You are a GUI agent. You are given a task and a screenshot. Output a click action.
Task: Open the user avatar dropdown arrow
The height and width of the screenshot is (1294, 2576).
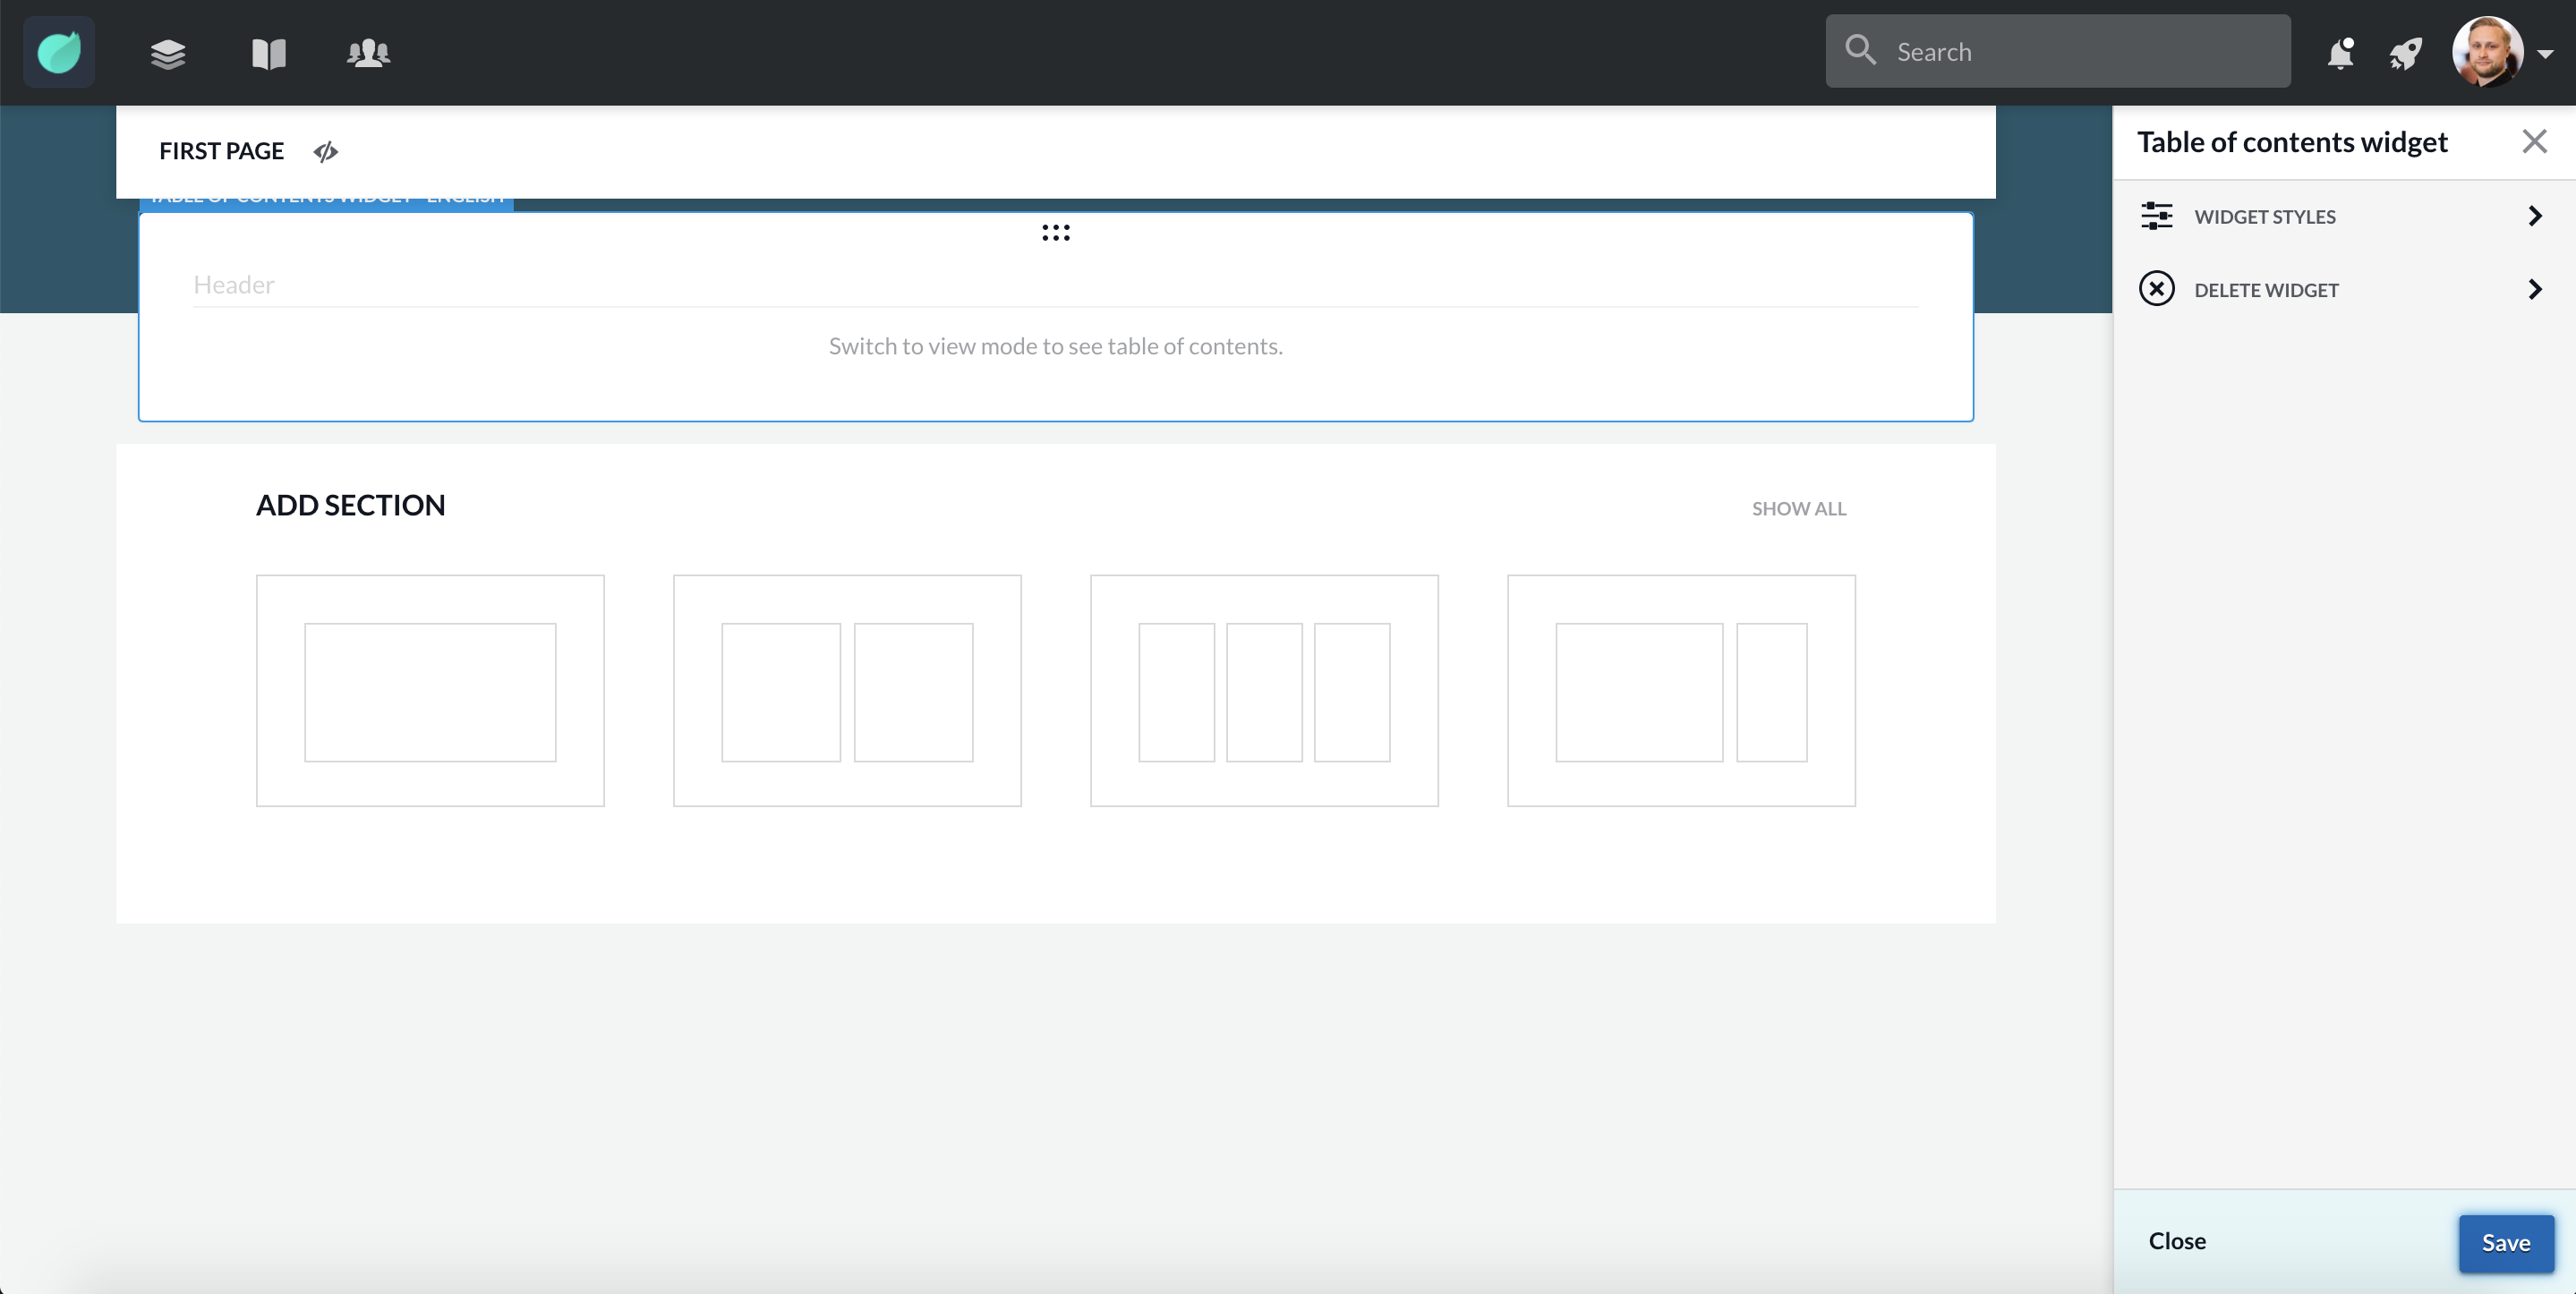[x=2545, y=54]
